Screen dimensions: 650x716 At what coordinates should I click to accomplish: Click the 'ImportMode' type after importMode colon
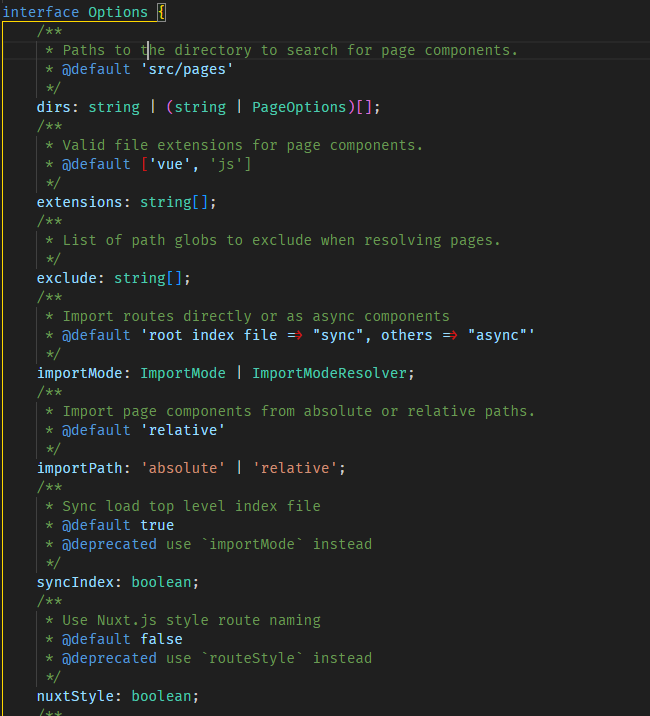183,373
